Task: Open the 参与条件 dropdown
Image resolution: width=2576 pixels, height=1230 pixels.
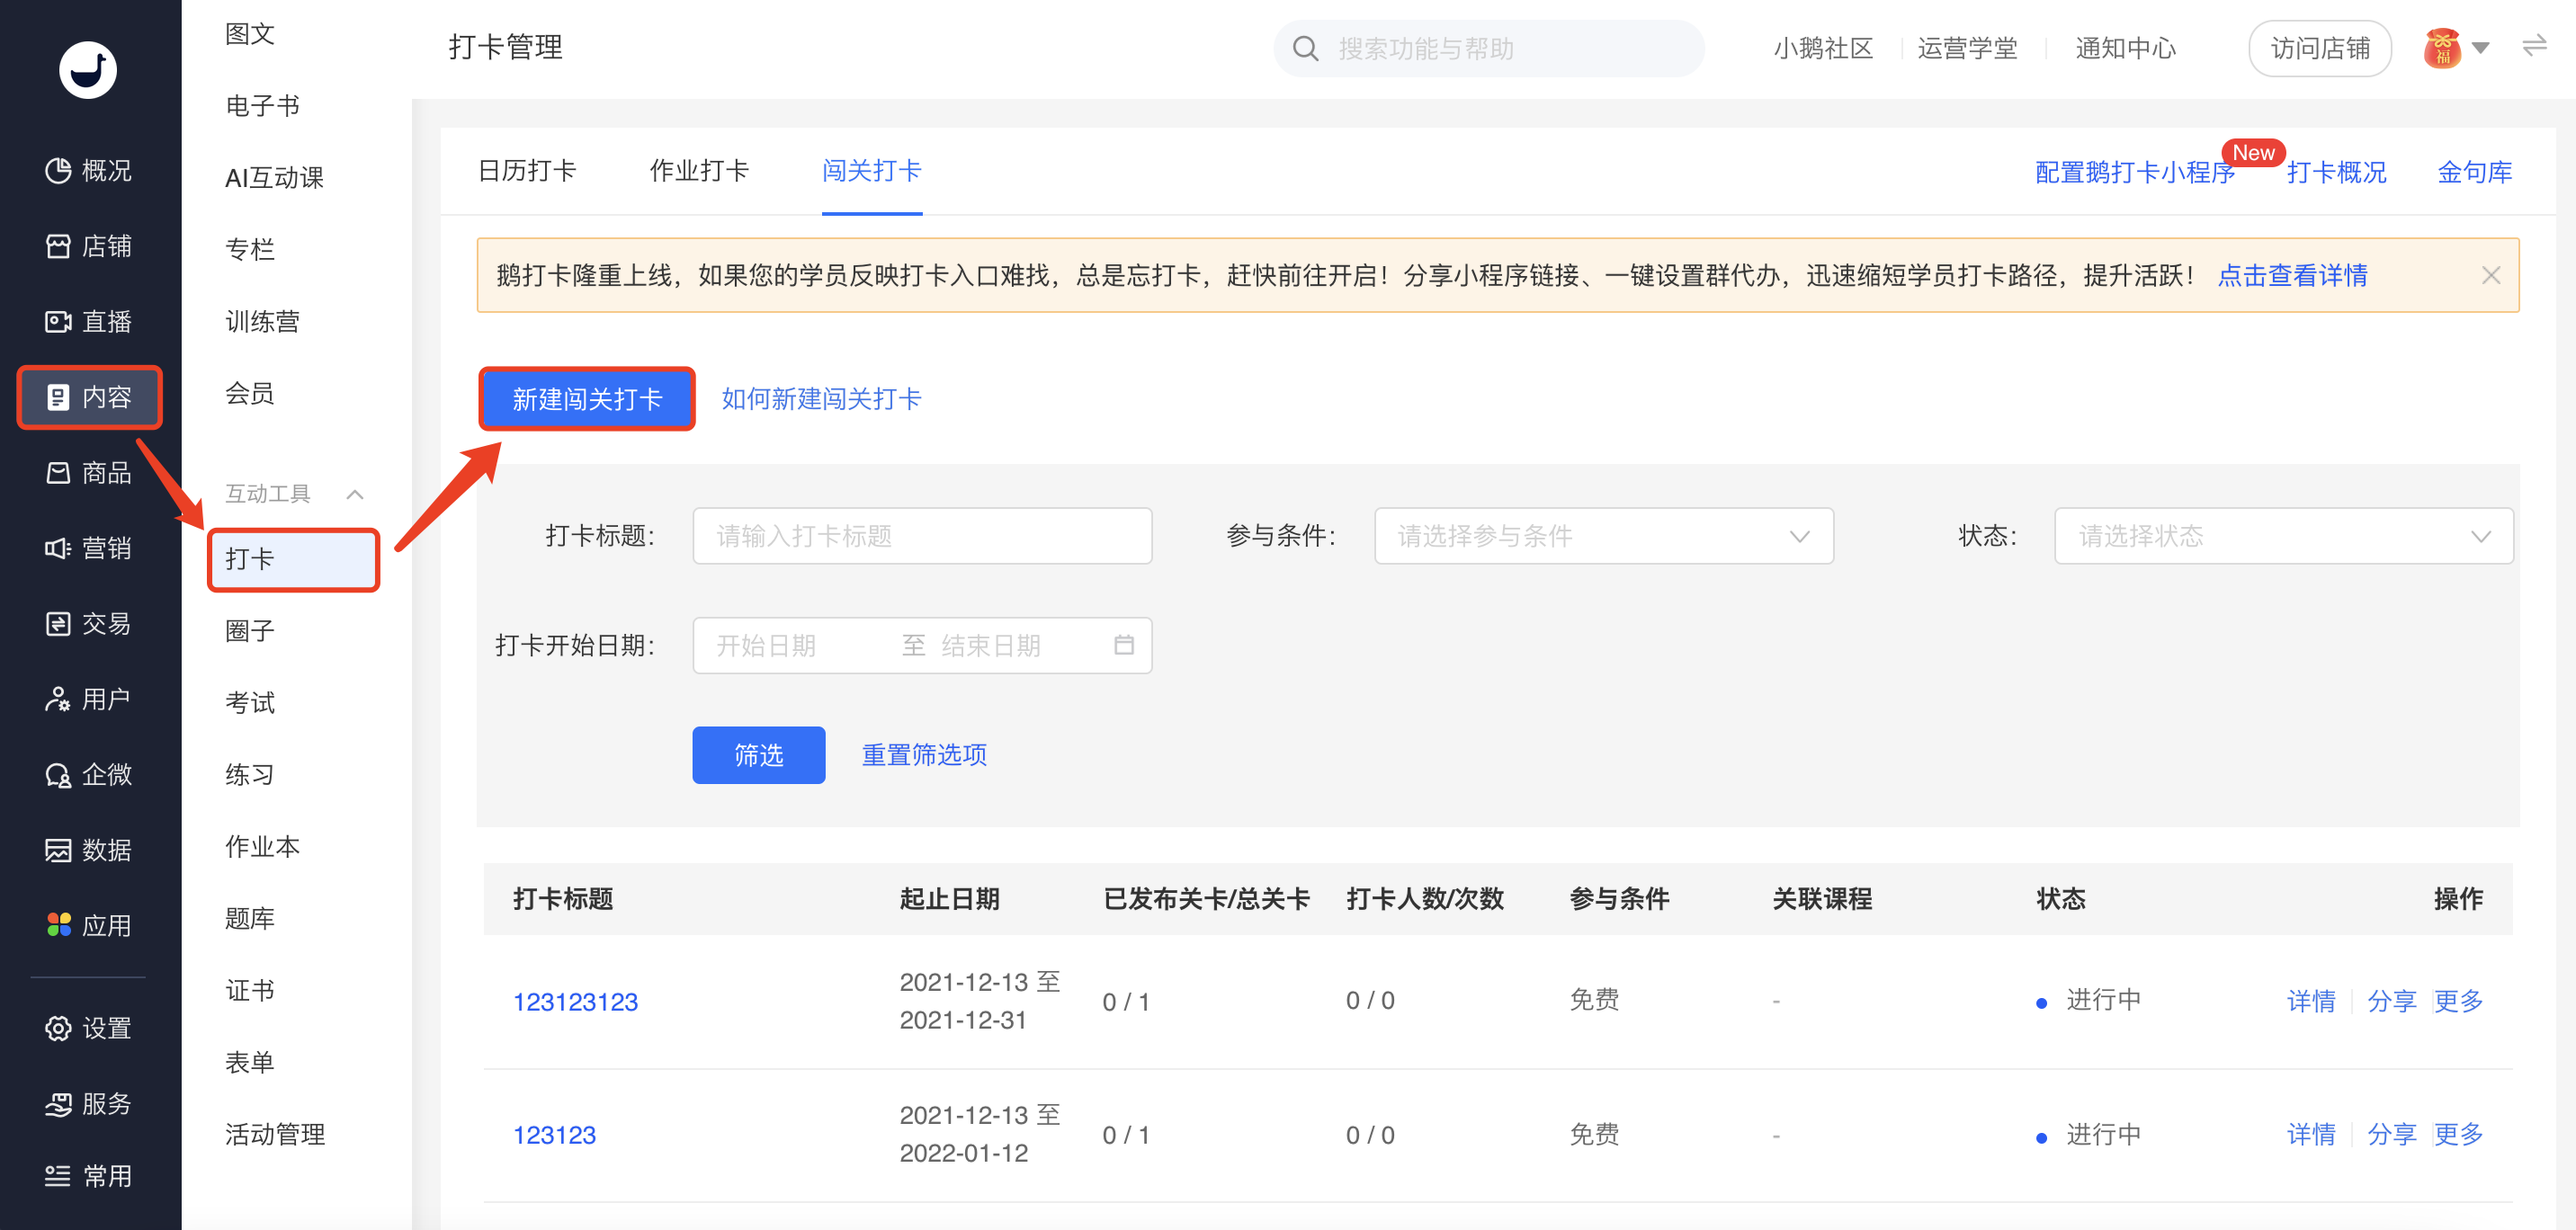Action: [1603, 536]
